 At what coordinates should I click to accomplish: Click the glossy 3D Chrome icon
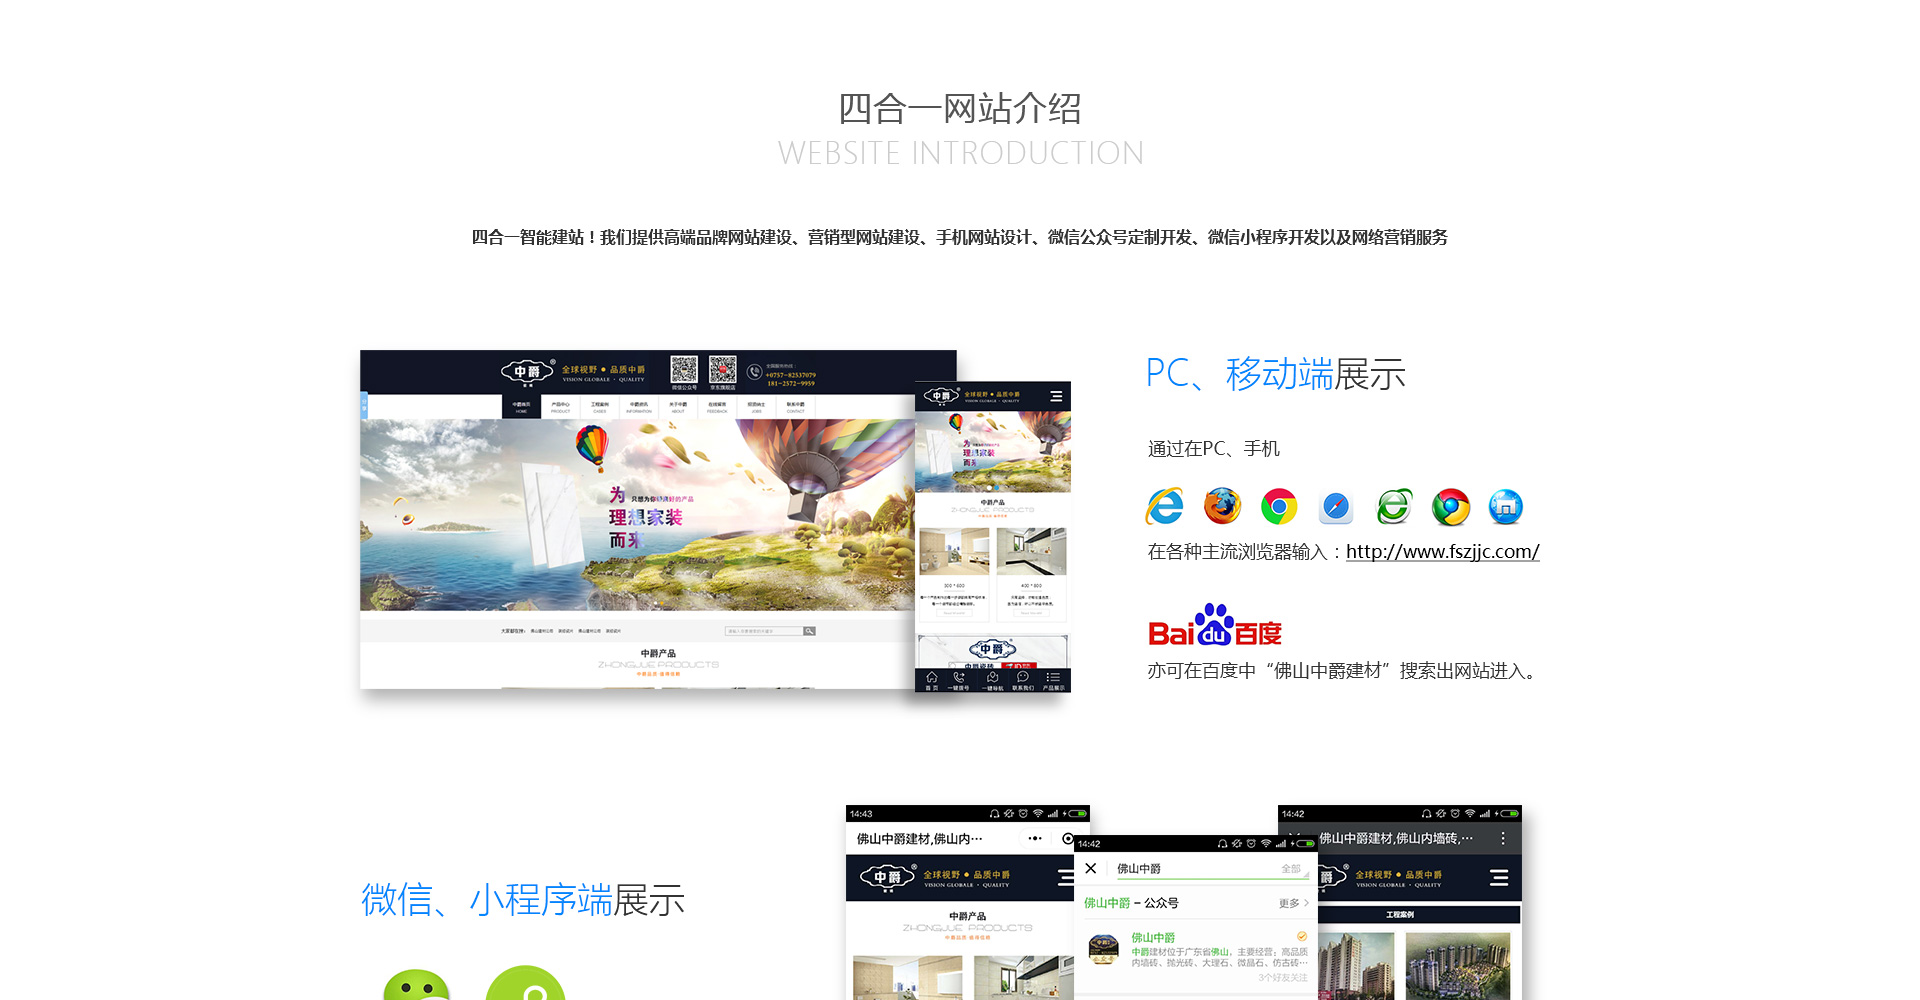[x=1451, y=507]
